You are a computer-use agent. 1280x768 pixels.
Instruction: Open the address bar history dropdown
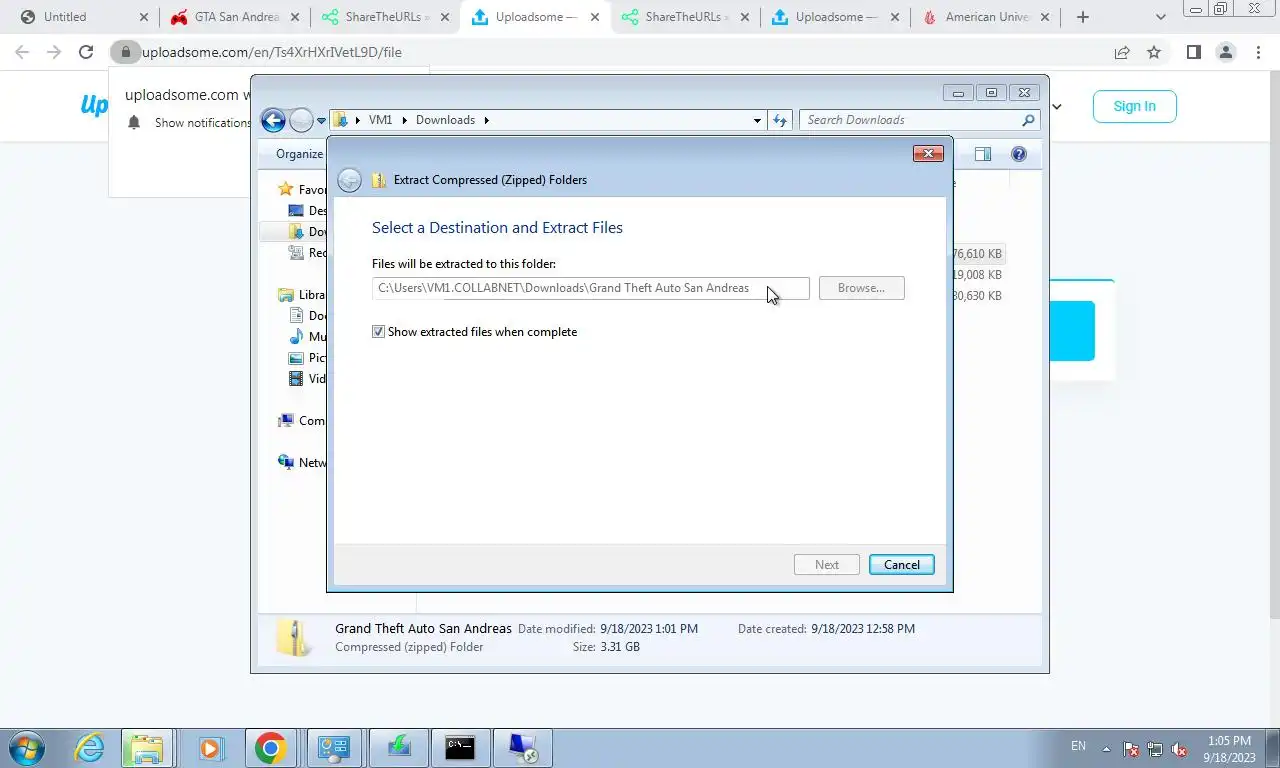coord(757,120)
